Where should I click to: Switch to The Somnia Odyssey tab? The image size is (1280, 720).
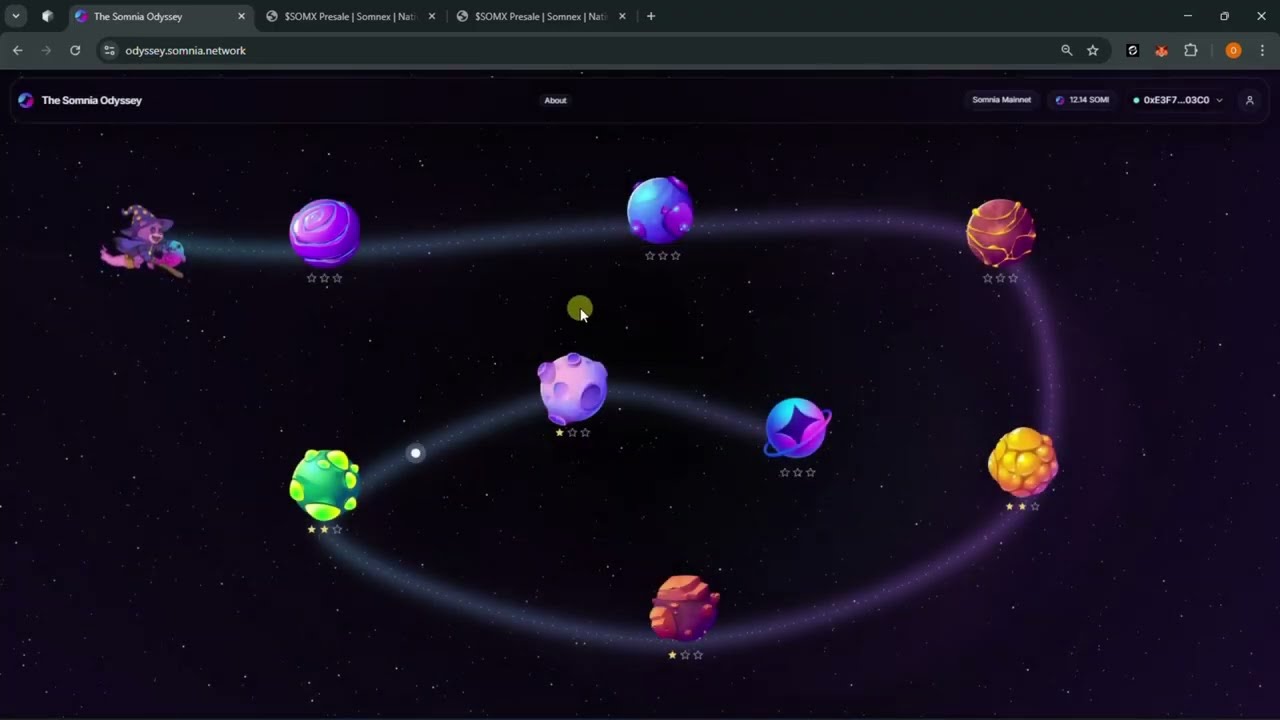161,16
